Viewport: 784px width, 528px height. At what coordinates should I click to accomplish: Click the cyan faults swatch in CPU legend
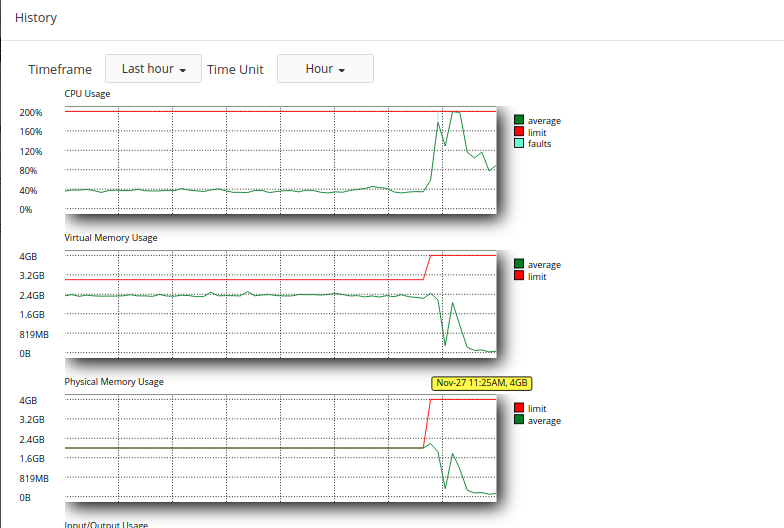coord(519,143)
